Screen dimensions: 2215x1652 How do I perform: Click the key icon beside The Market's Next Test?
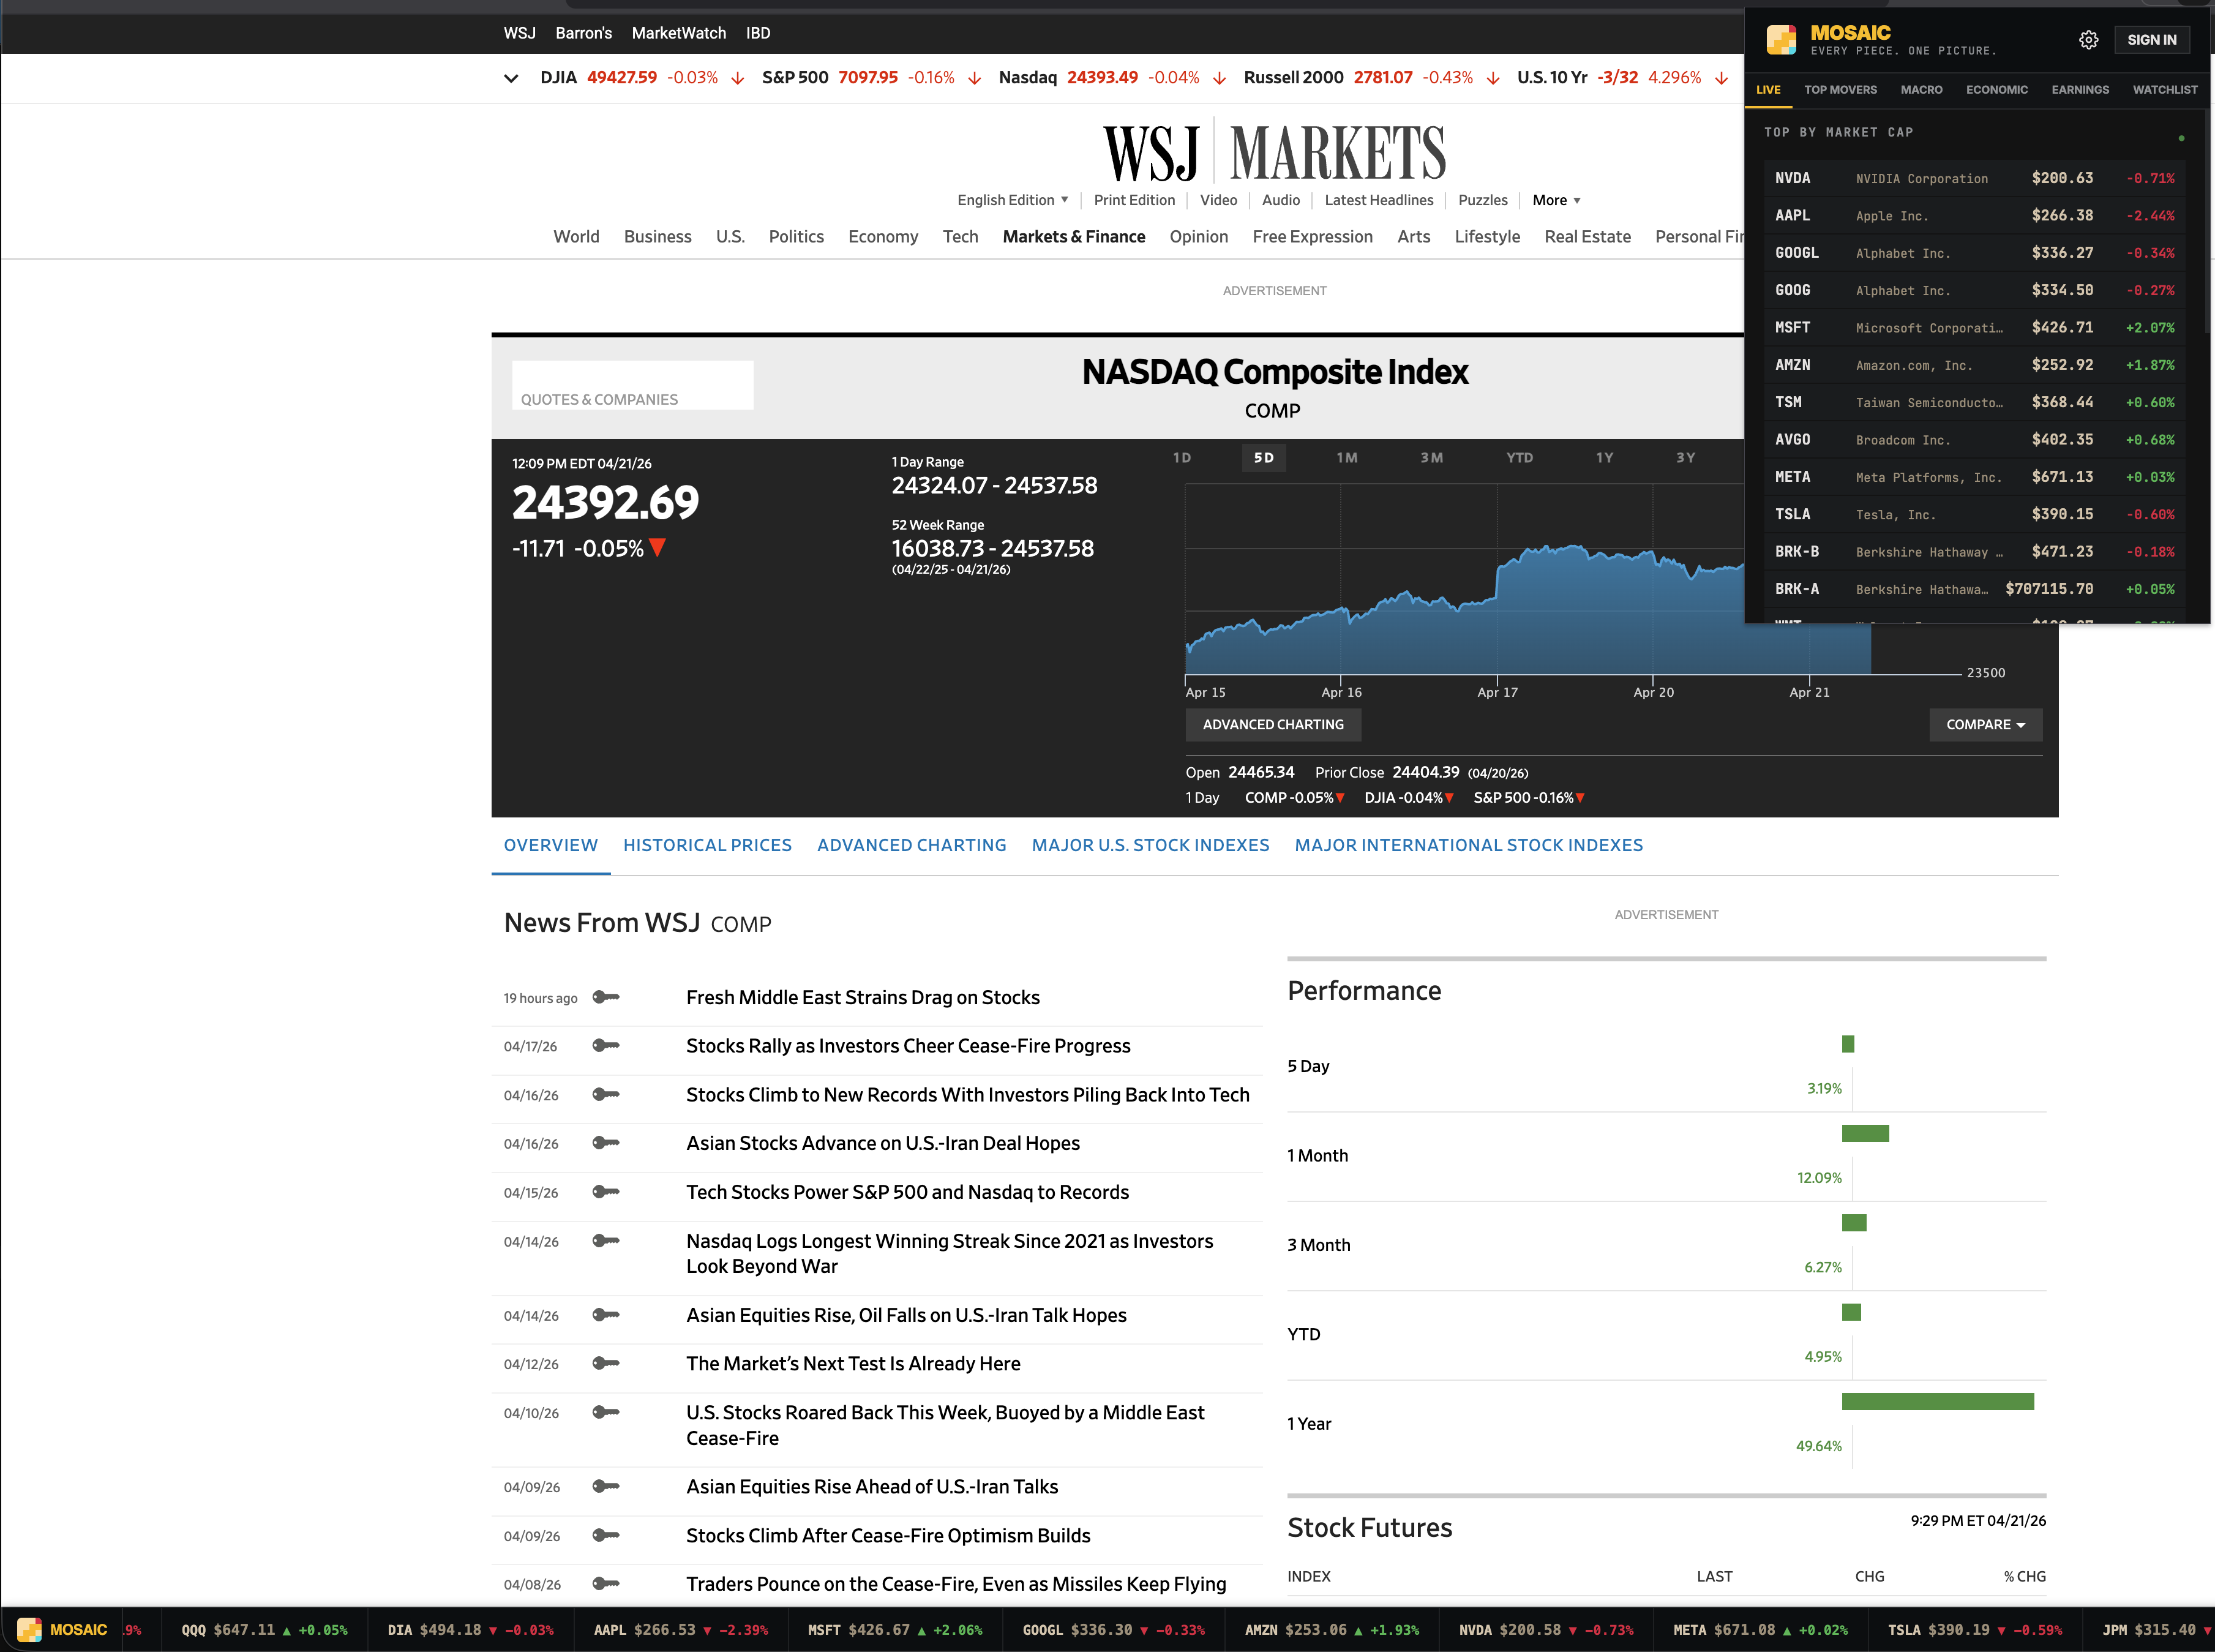[606, 1363]
